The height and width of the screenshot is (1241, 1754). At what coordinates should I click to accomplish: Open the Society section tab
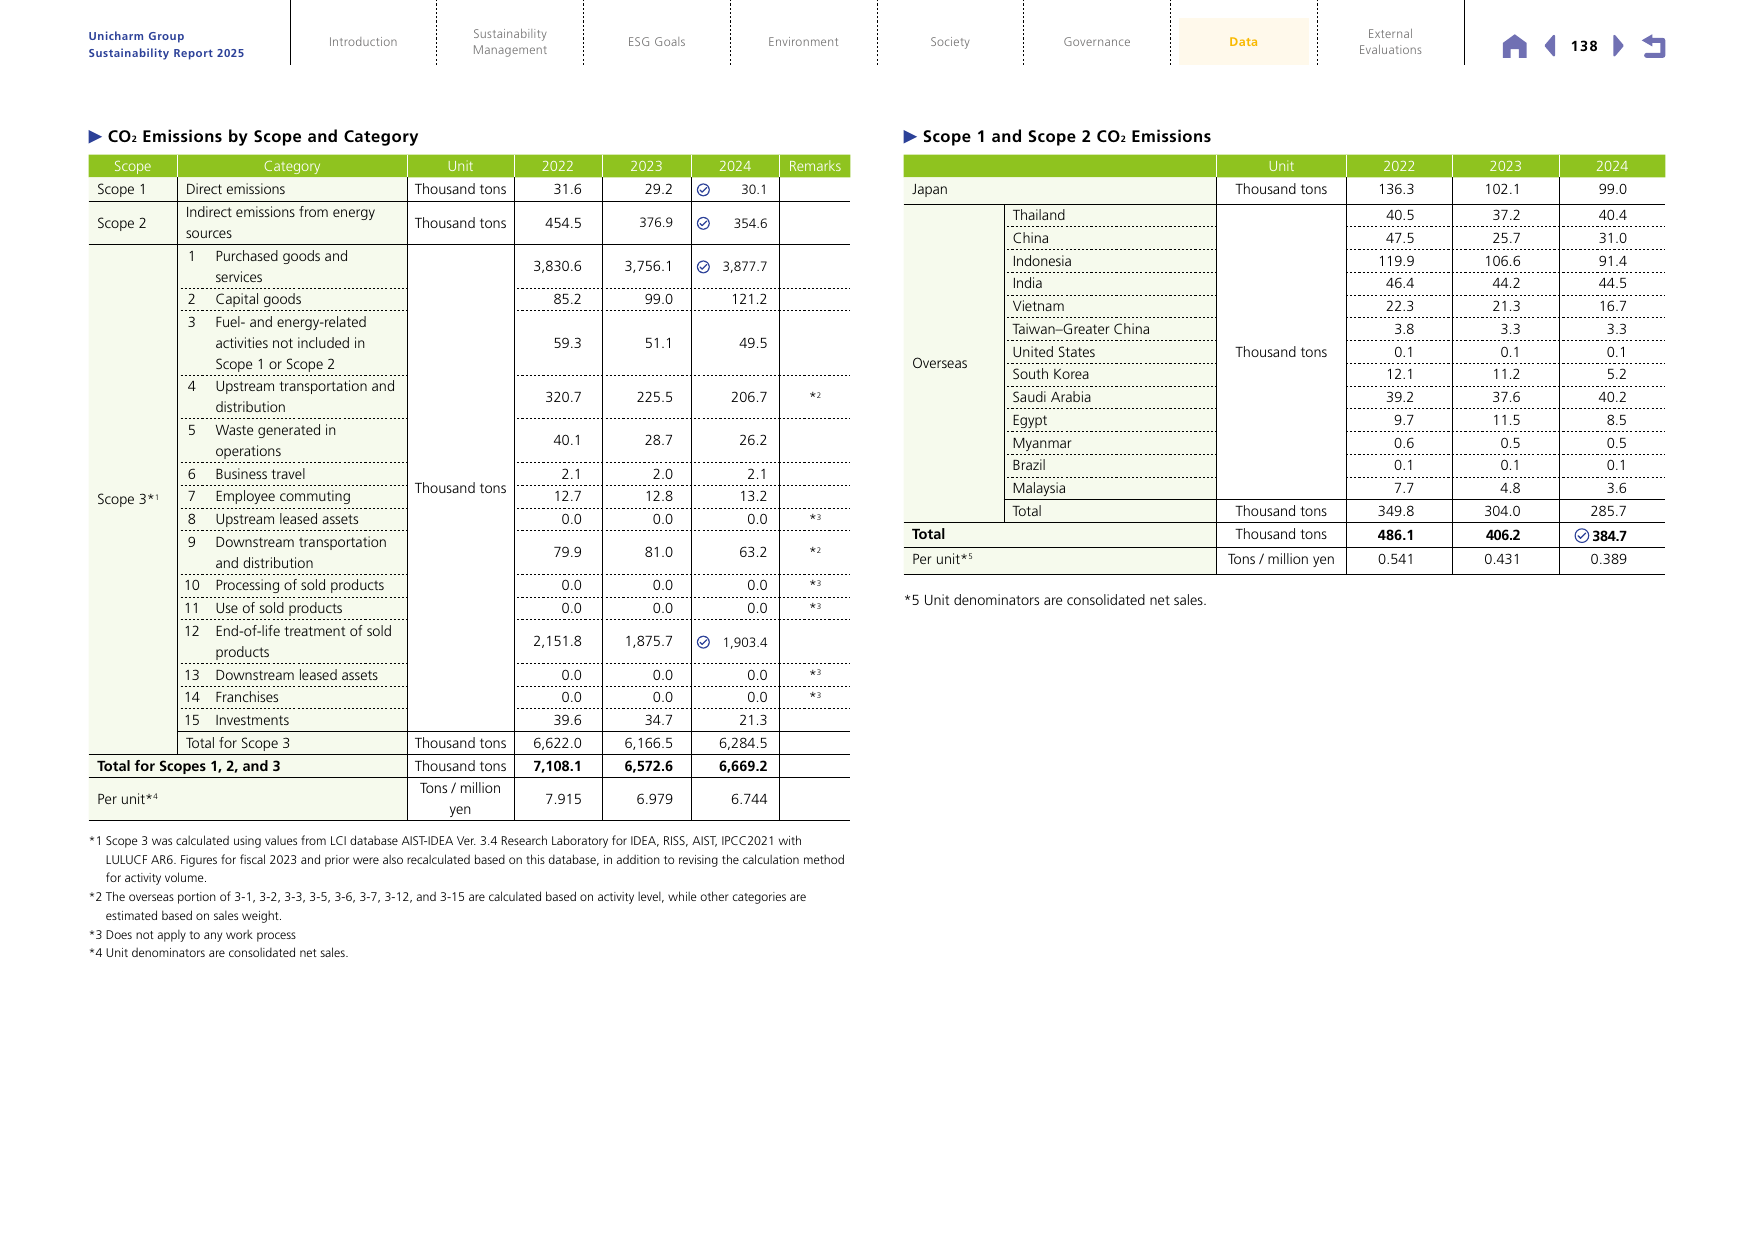[950, 42]
